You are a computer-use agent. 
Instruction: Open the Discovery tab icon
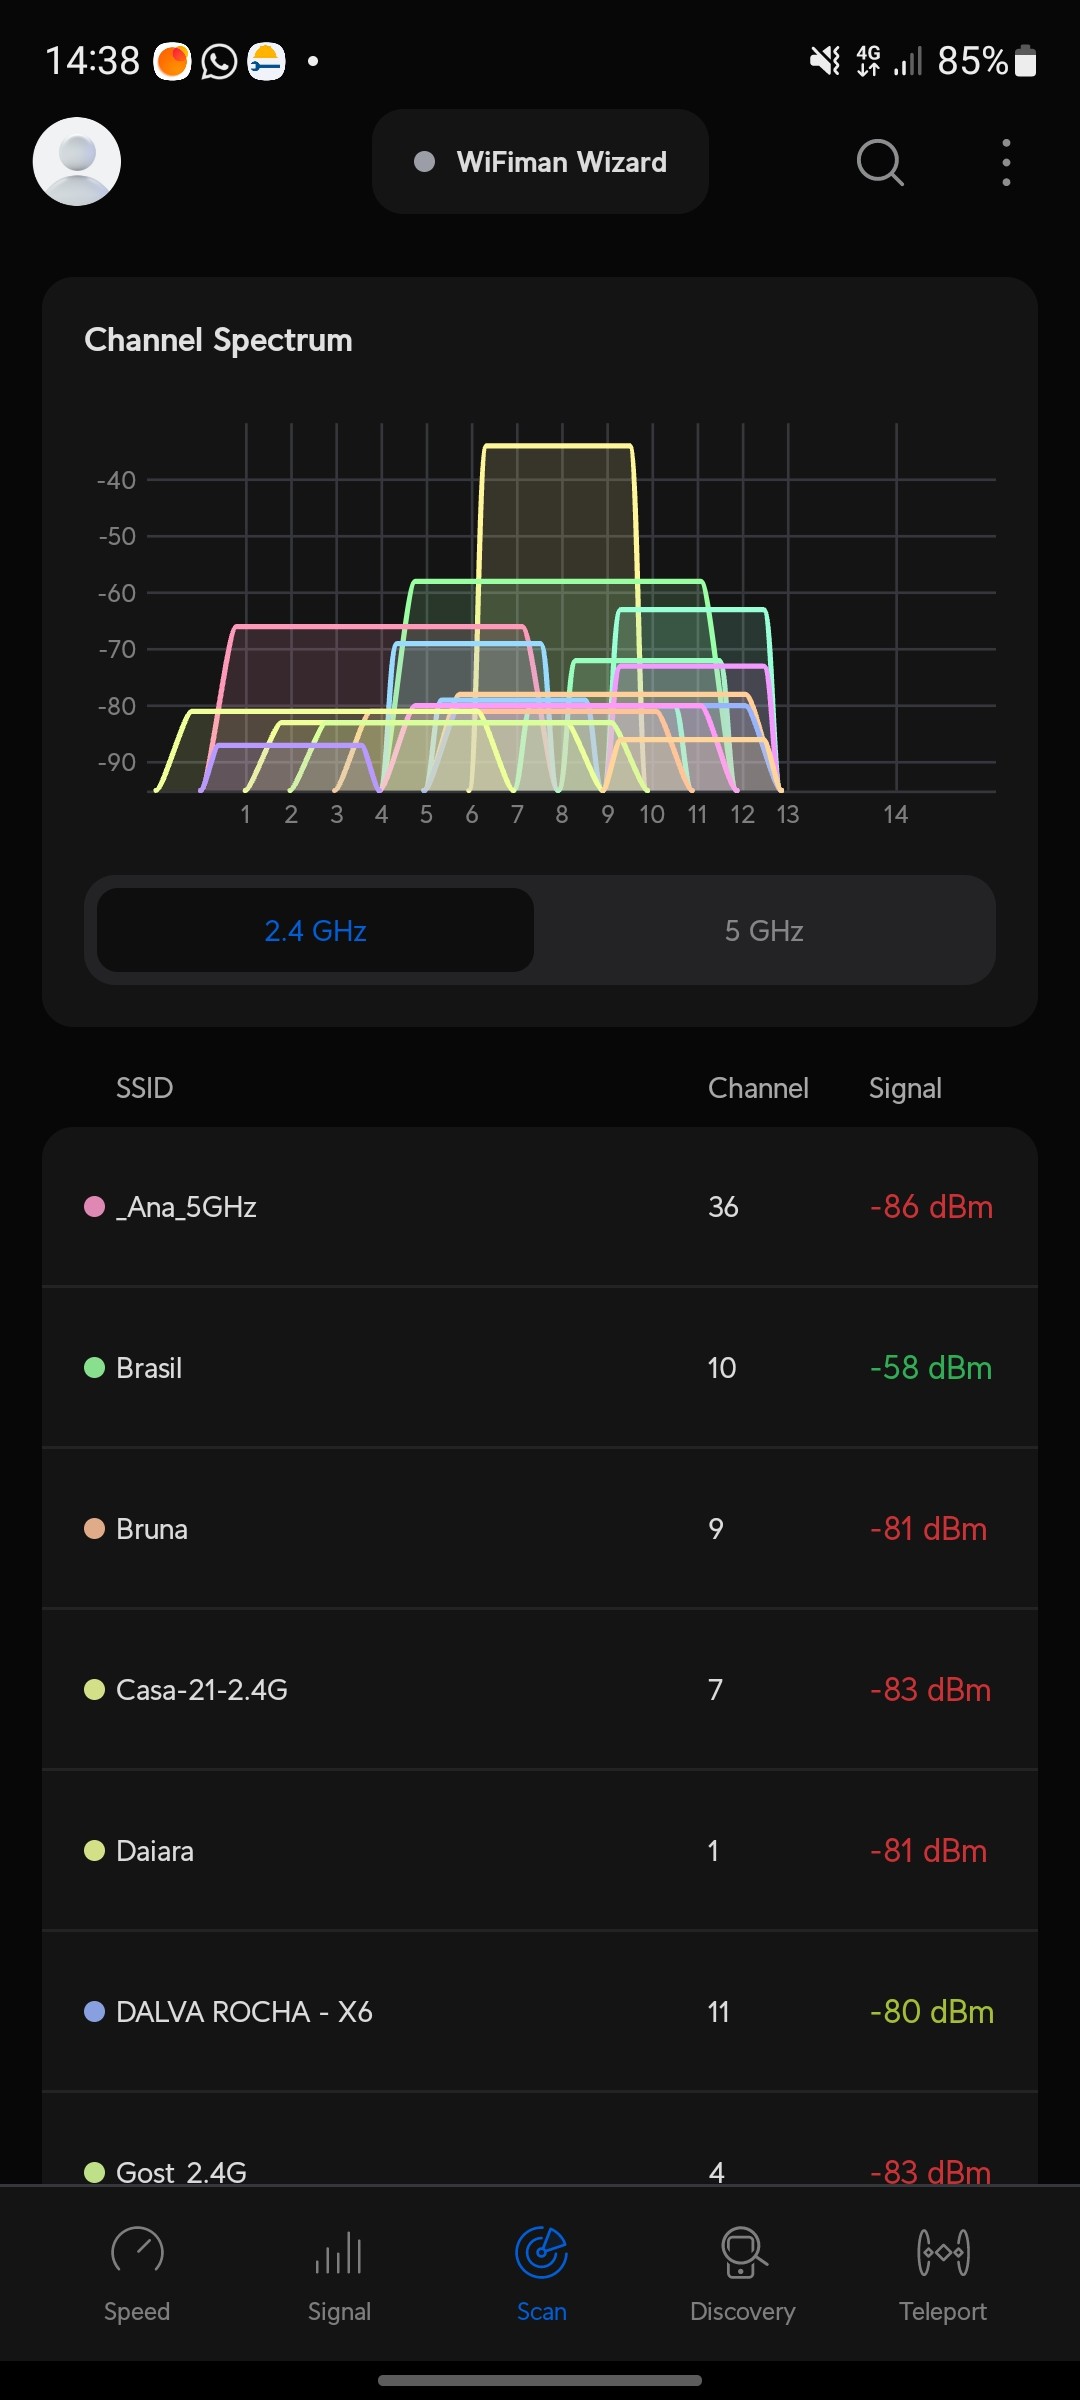(743, 2253)
